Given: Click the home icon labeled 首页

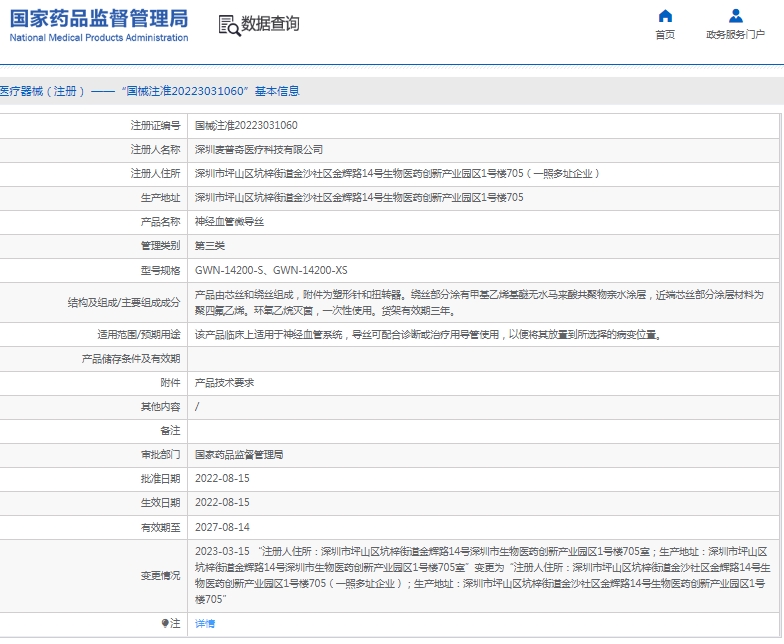Looking at the screenshot, I should [x=665, y=16].
